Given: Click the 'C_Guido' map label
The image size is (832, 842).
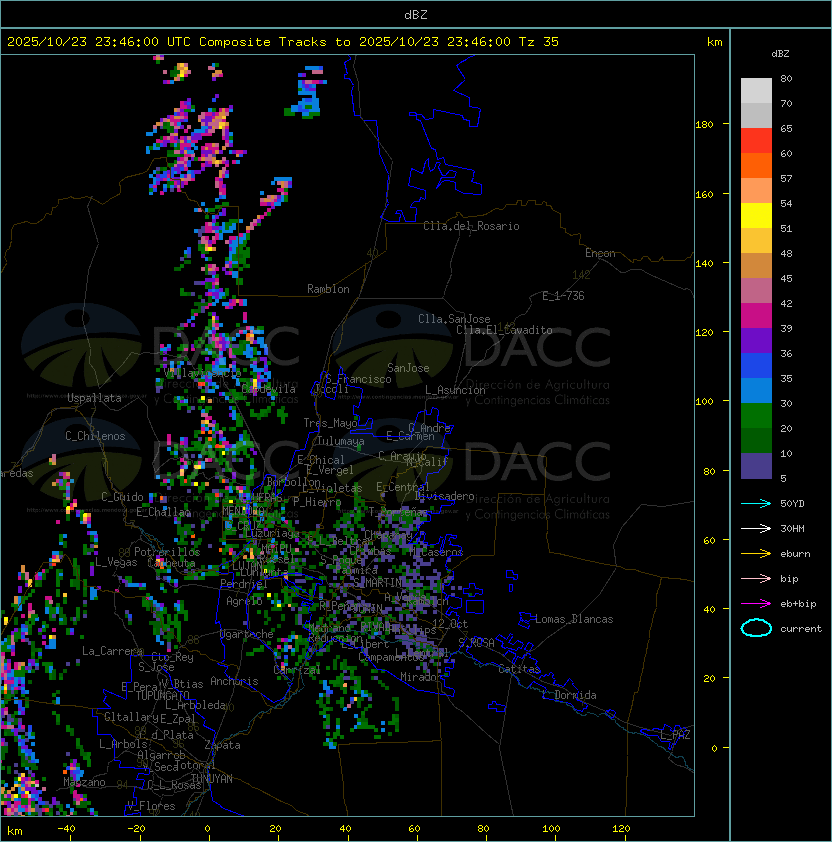Looking at the screenshot, I should 122,497.
